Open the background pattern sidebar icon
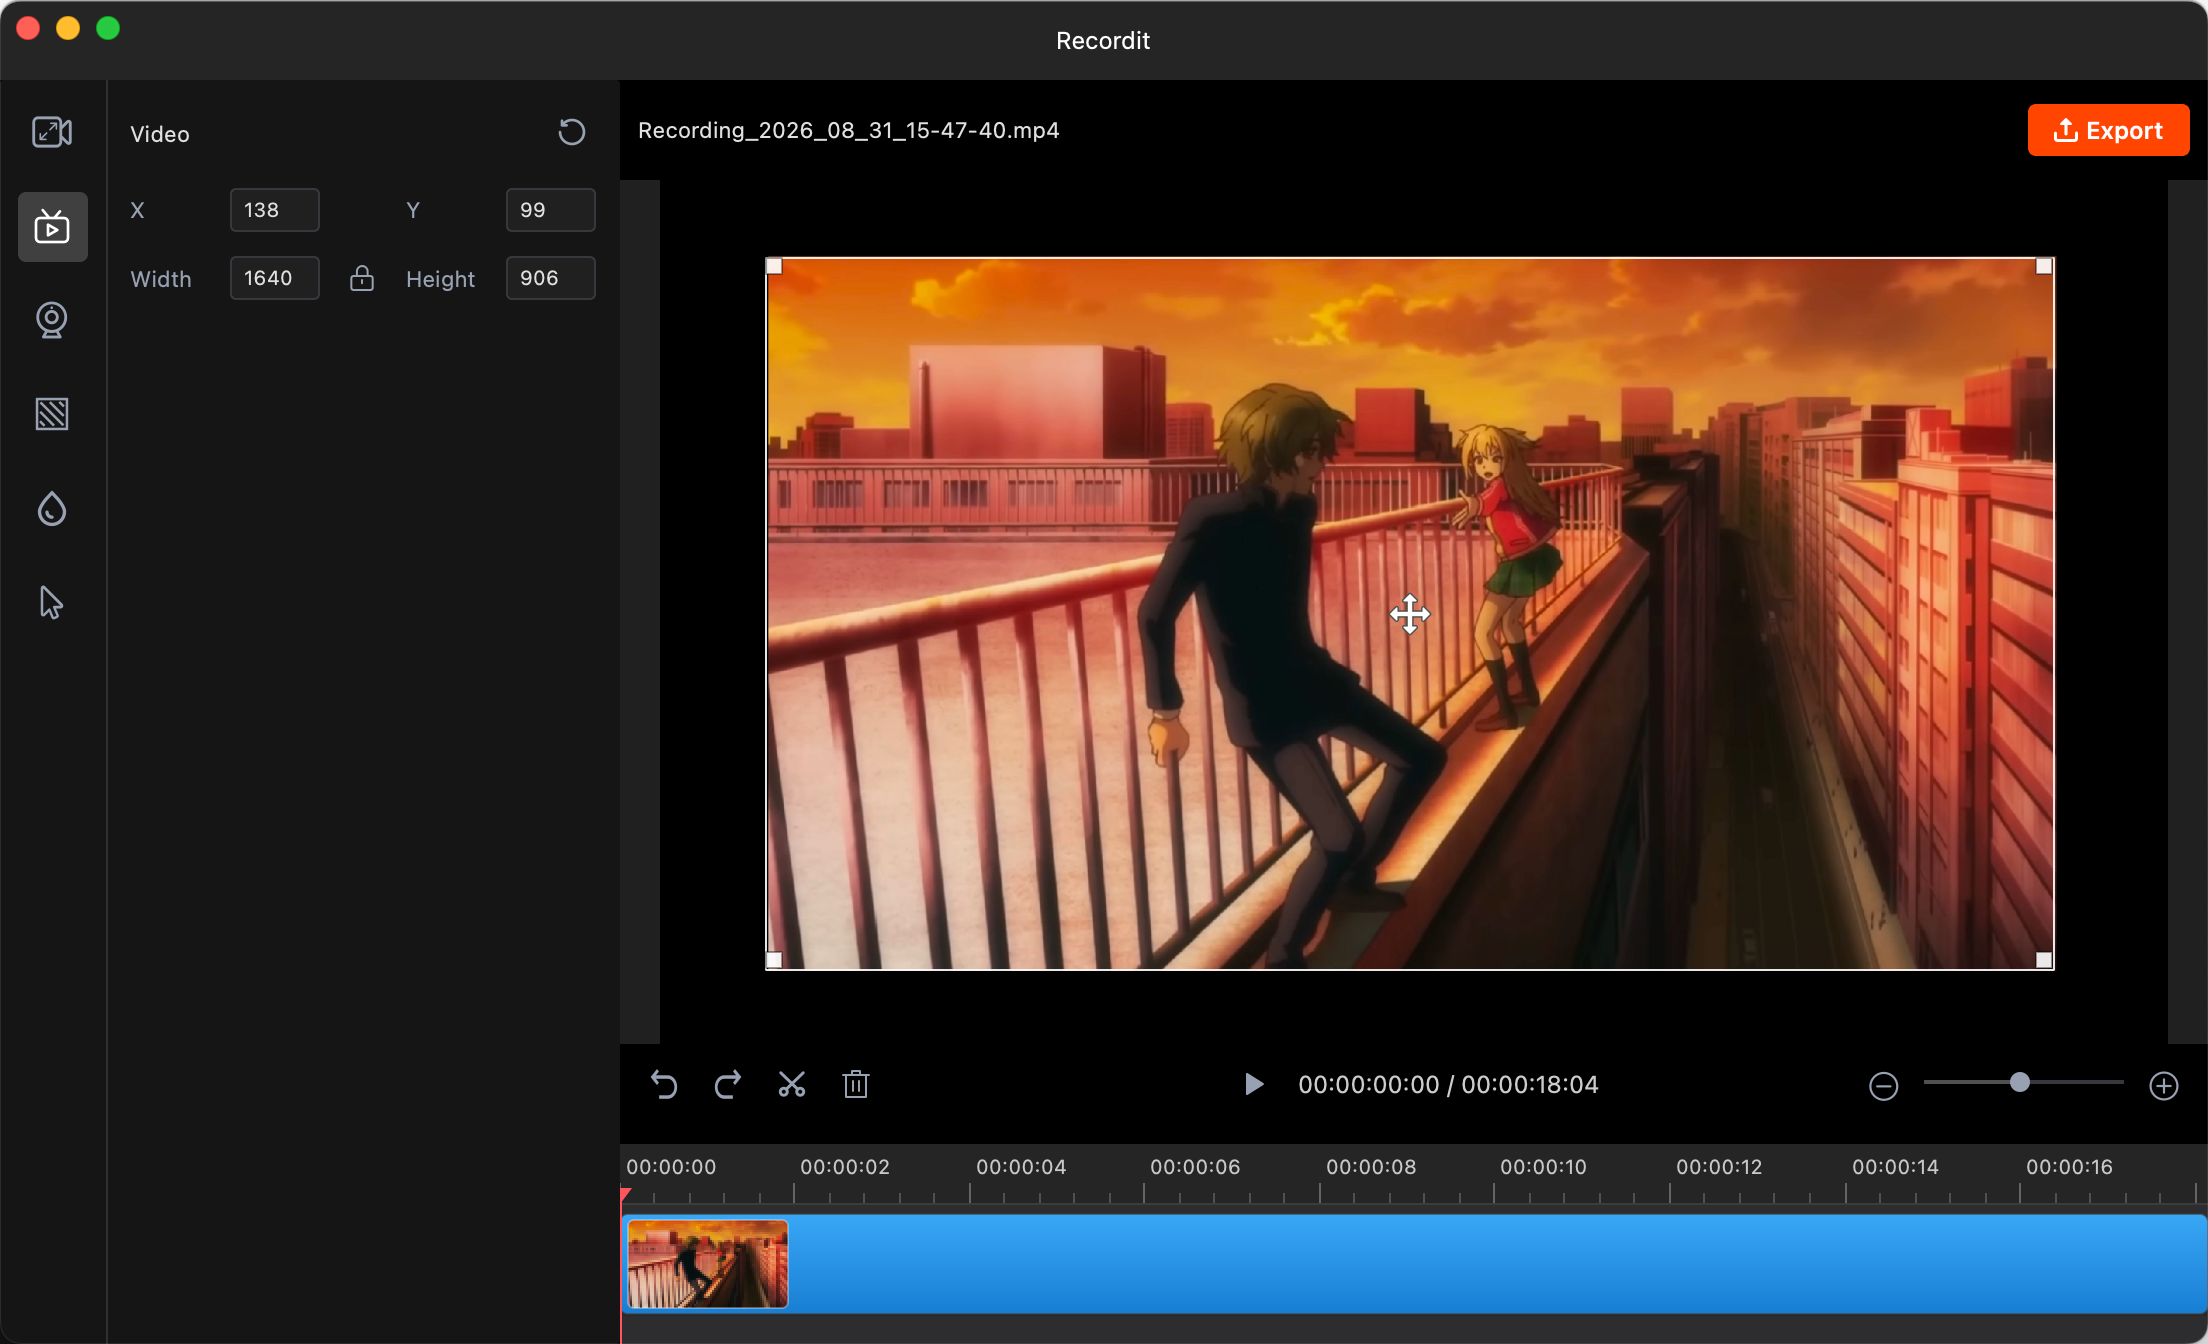The image size is (2208, 1344). click(52, 414)
